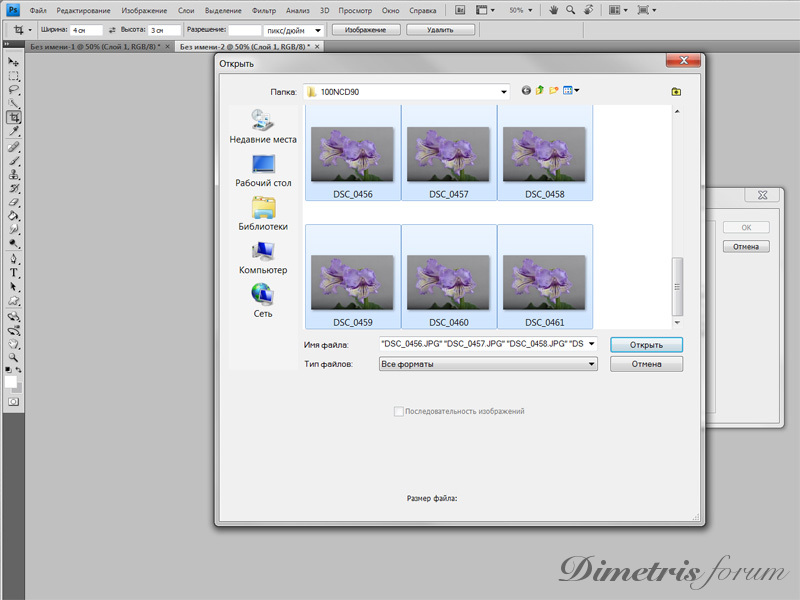The width and height of the screenshot is (800, 600).
Task: Click the foreground color swatch
Action: point(11,381)
